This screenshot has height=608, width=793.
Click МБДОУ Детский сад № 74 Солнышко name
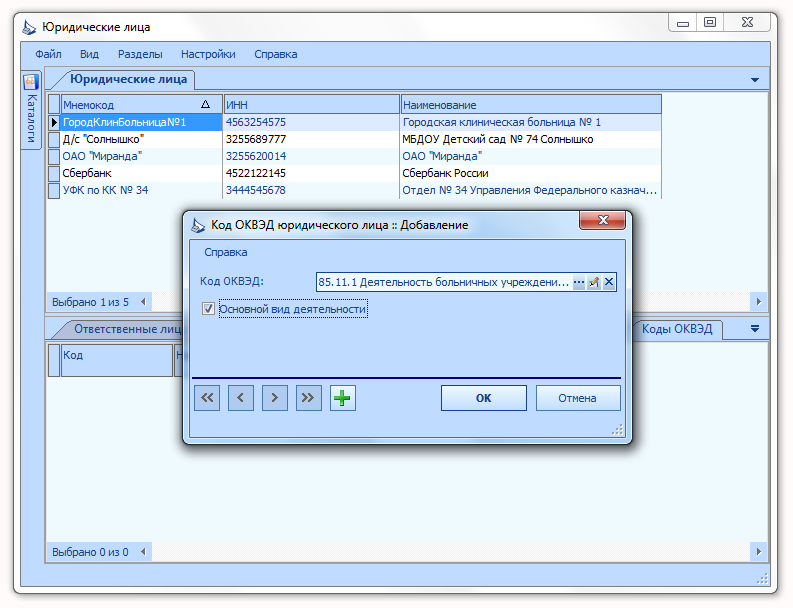(x=498, y=139)
